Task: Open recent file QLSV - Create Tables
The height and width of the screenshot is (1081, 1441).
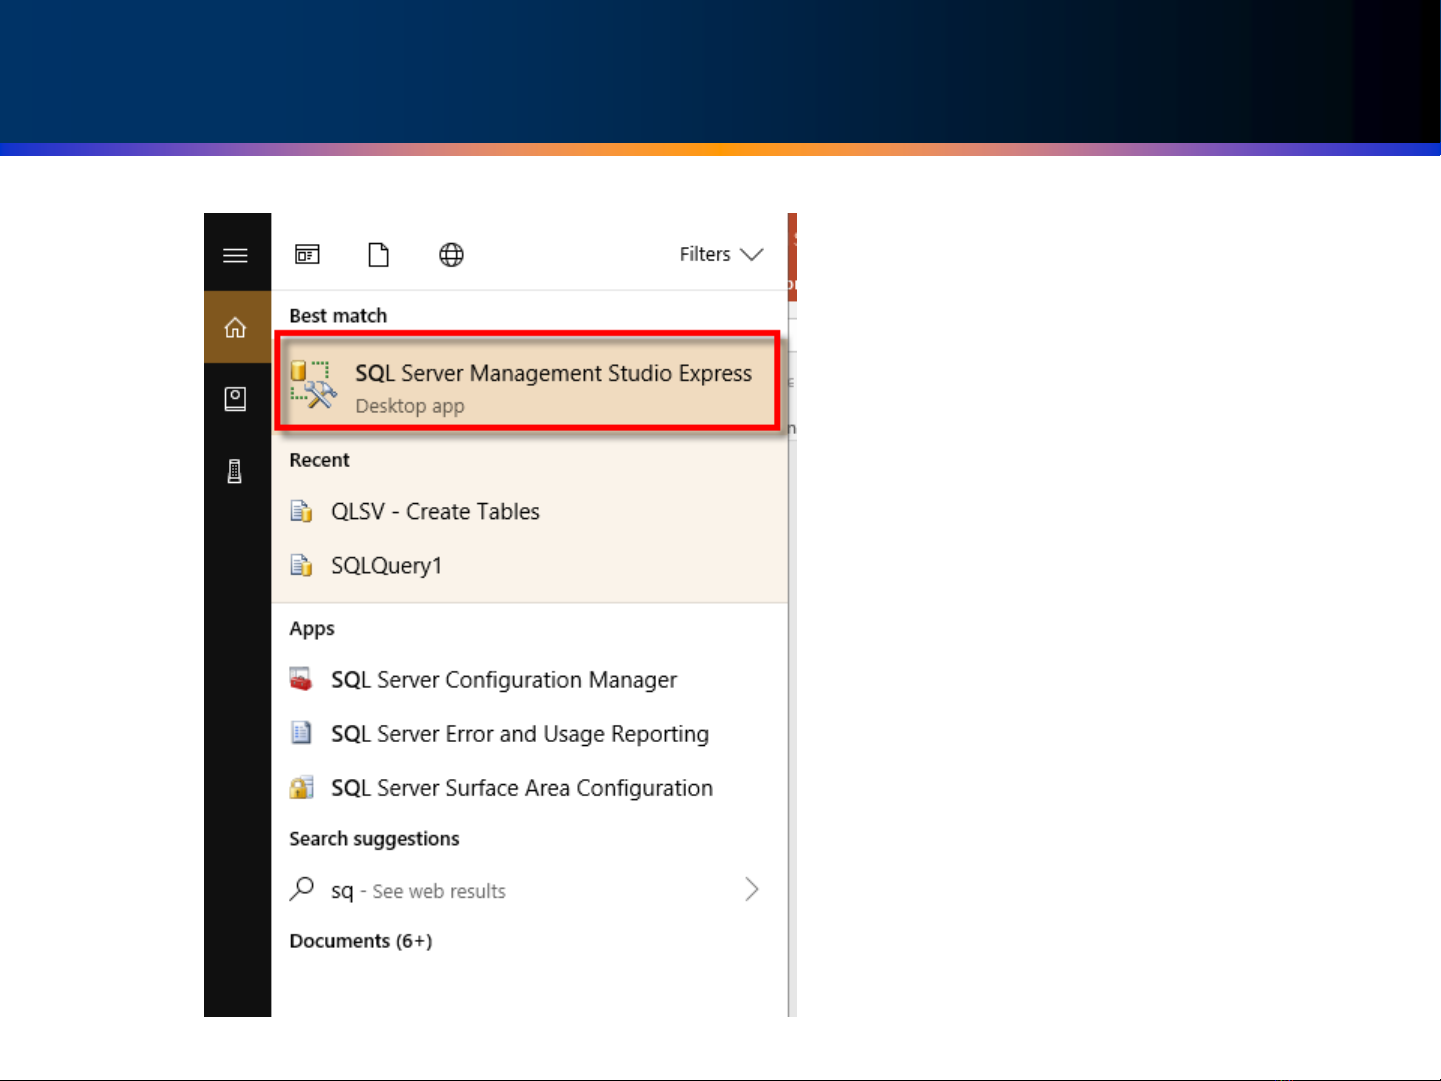Action: pyautogui.click(x=529, y=511)
